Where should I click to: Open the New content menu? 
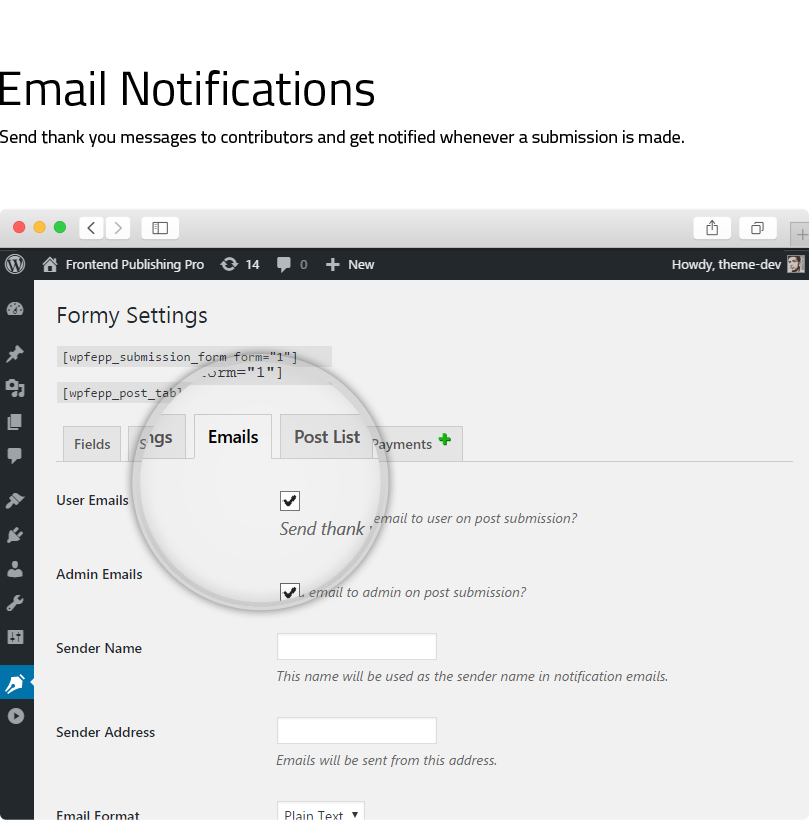[350, 265]
